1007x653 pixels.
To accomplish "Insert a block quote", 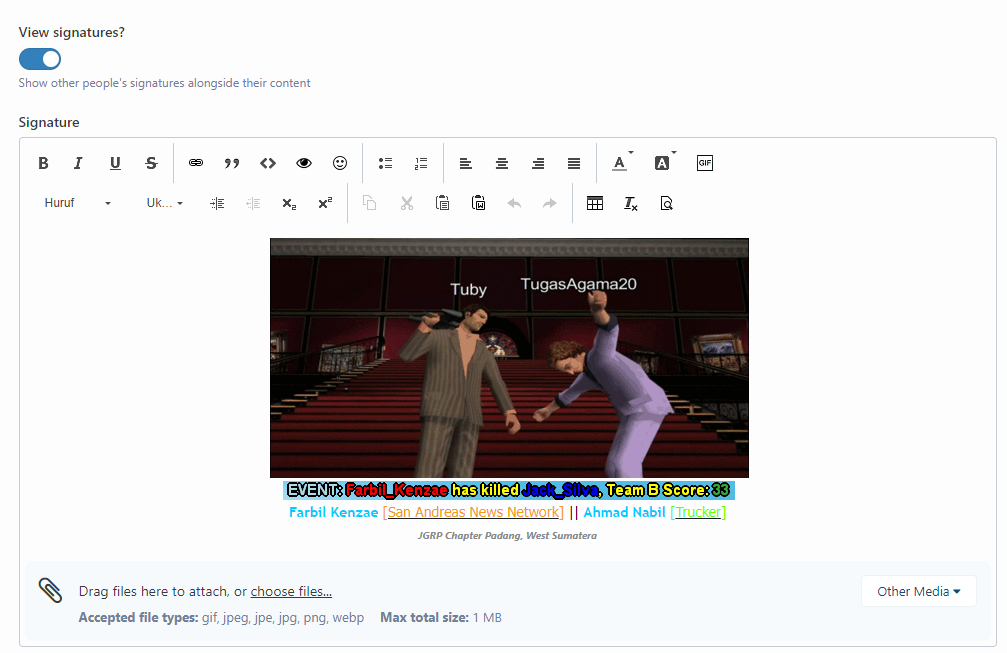I will (x=232, y=163).
